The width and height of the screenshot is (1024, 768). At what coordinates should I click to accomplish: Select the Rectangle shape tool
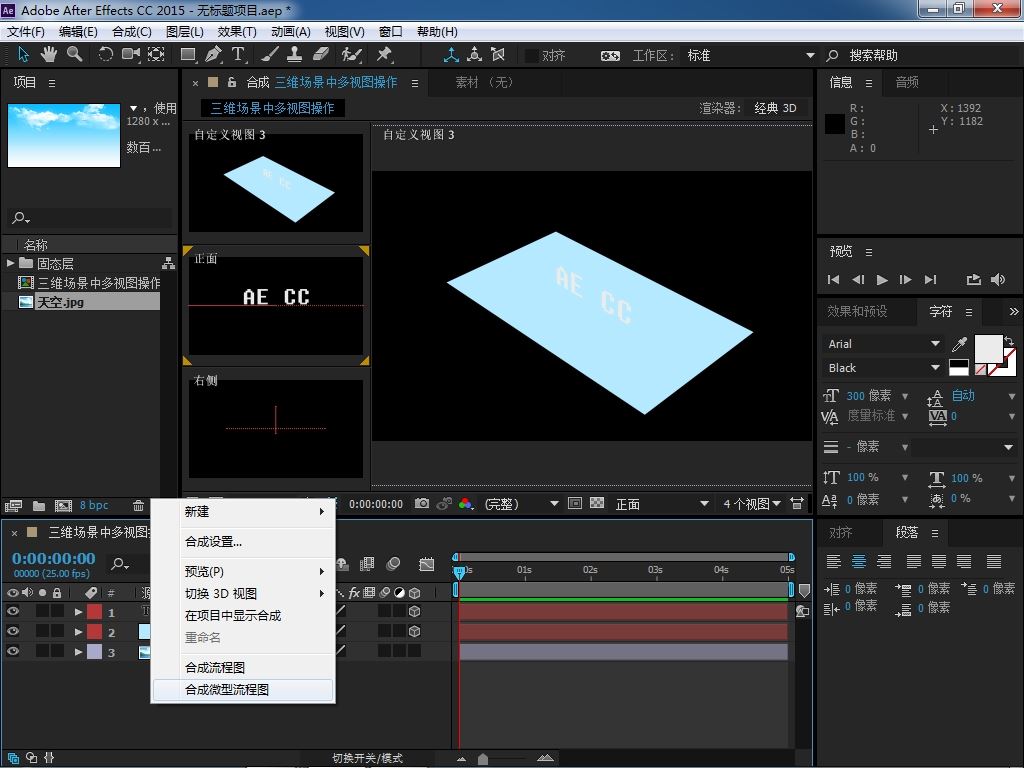click(188, 55)
